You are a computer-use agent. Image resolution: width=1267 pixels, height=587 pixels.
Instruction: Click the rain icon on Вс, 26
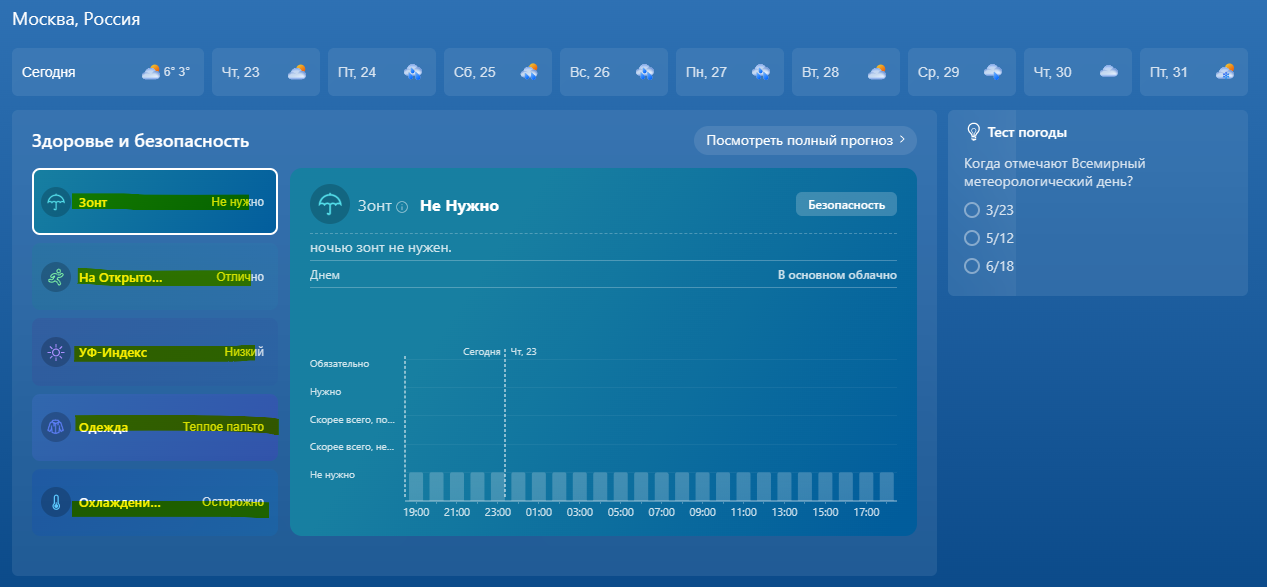pos(645,72)
